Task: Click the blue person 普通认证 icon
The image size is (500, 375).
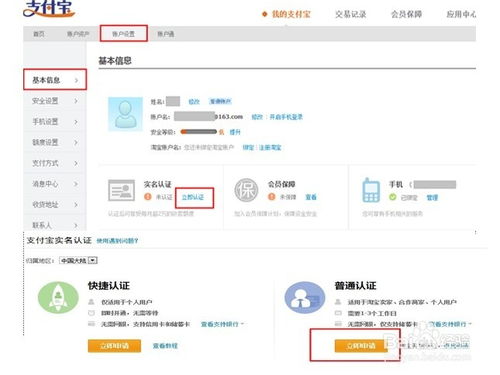Action: [x=305, y=297]
